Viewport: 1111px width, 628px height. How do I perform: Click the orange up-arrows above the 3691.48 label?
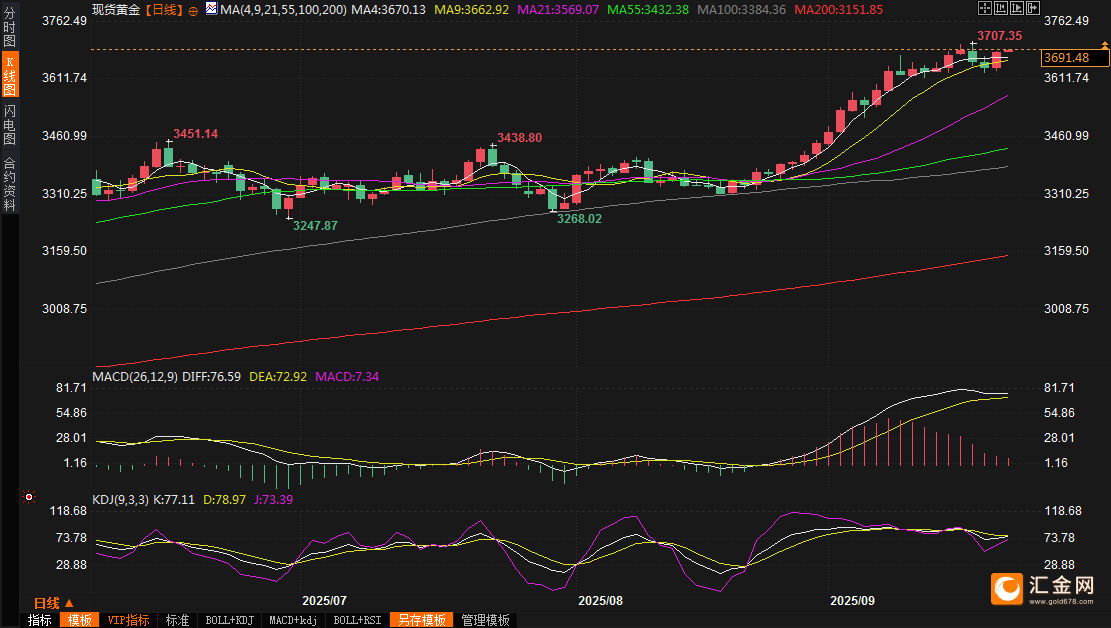coord(1104,45)
